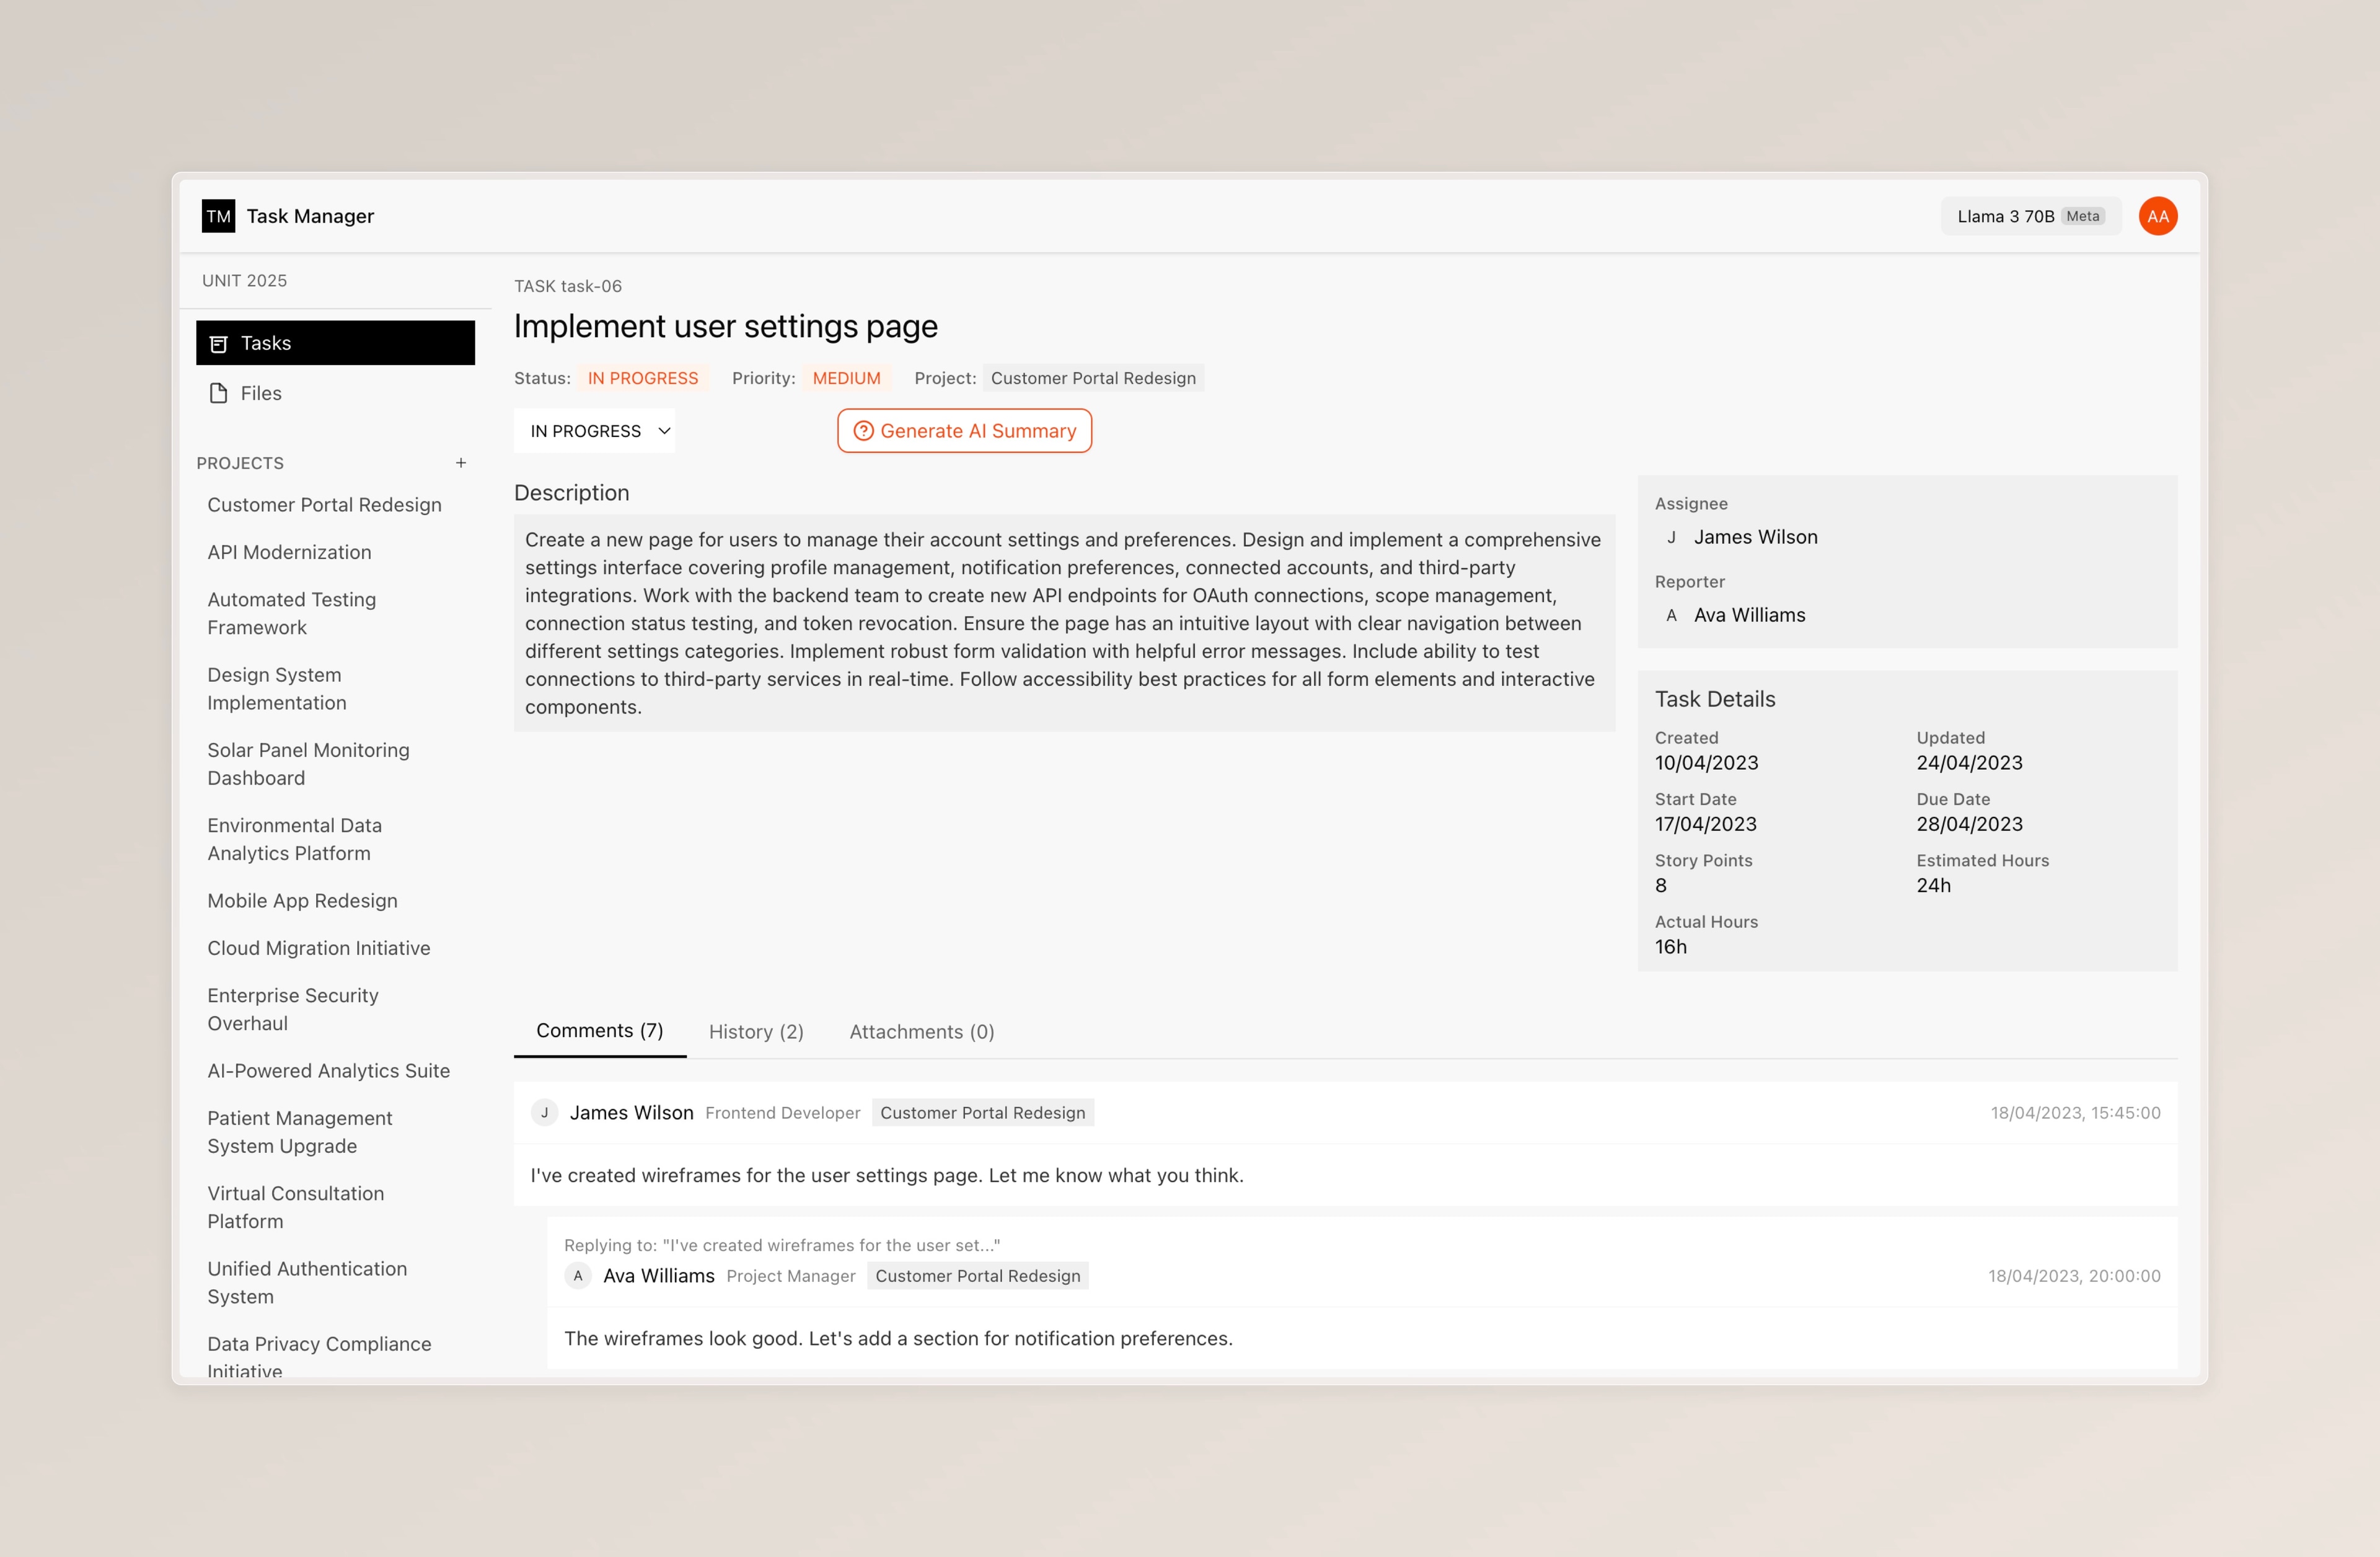
Task: Open the AA user avatar menu
Action: coord(2157,216)
